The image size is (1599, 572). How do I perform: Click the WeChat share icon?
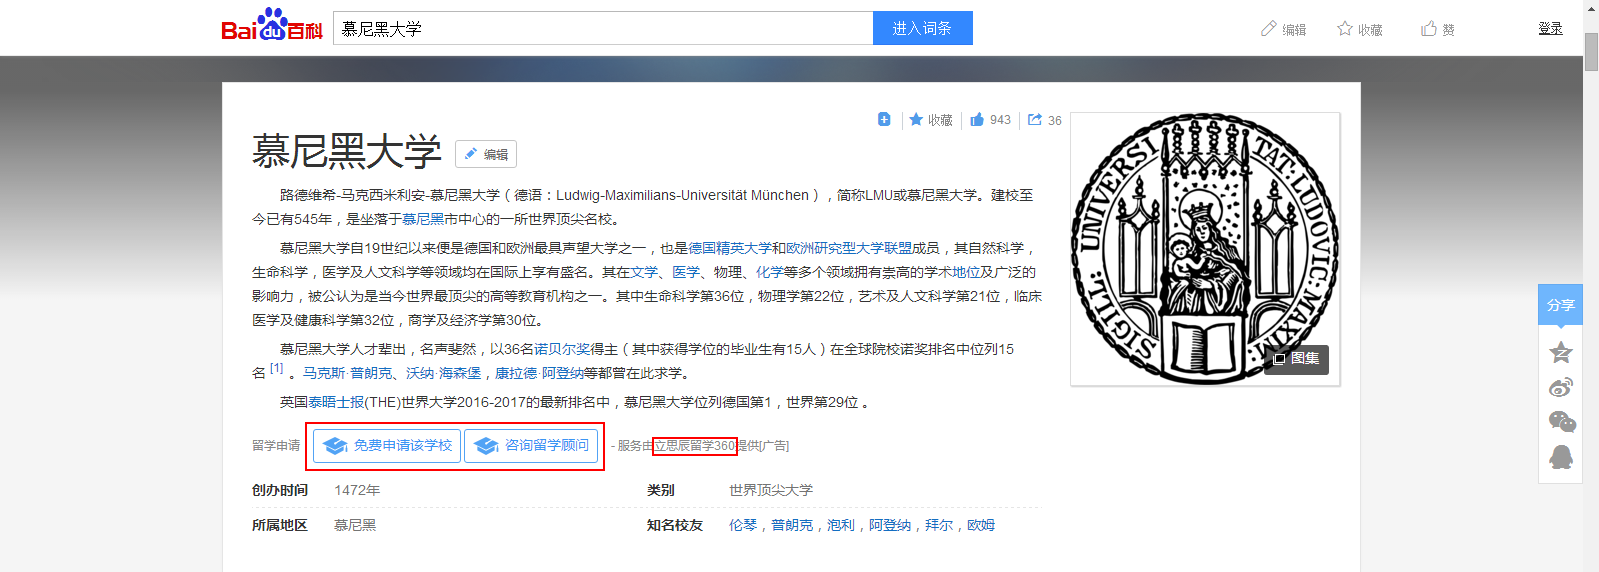[x=1561, y=422]
